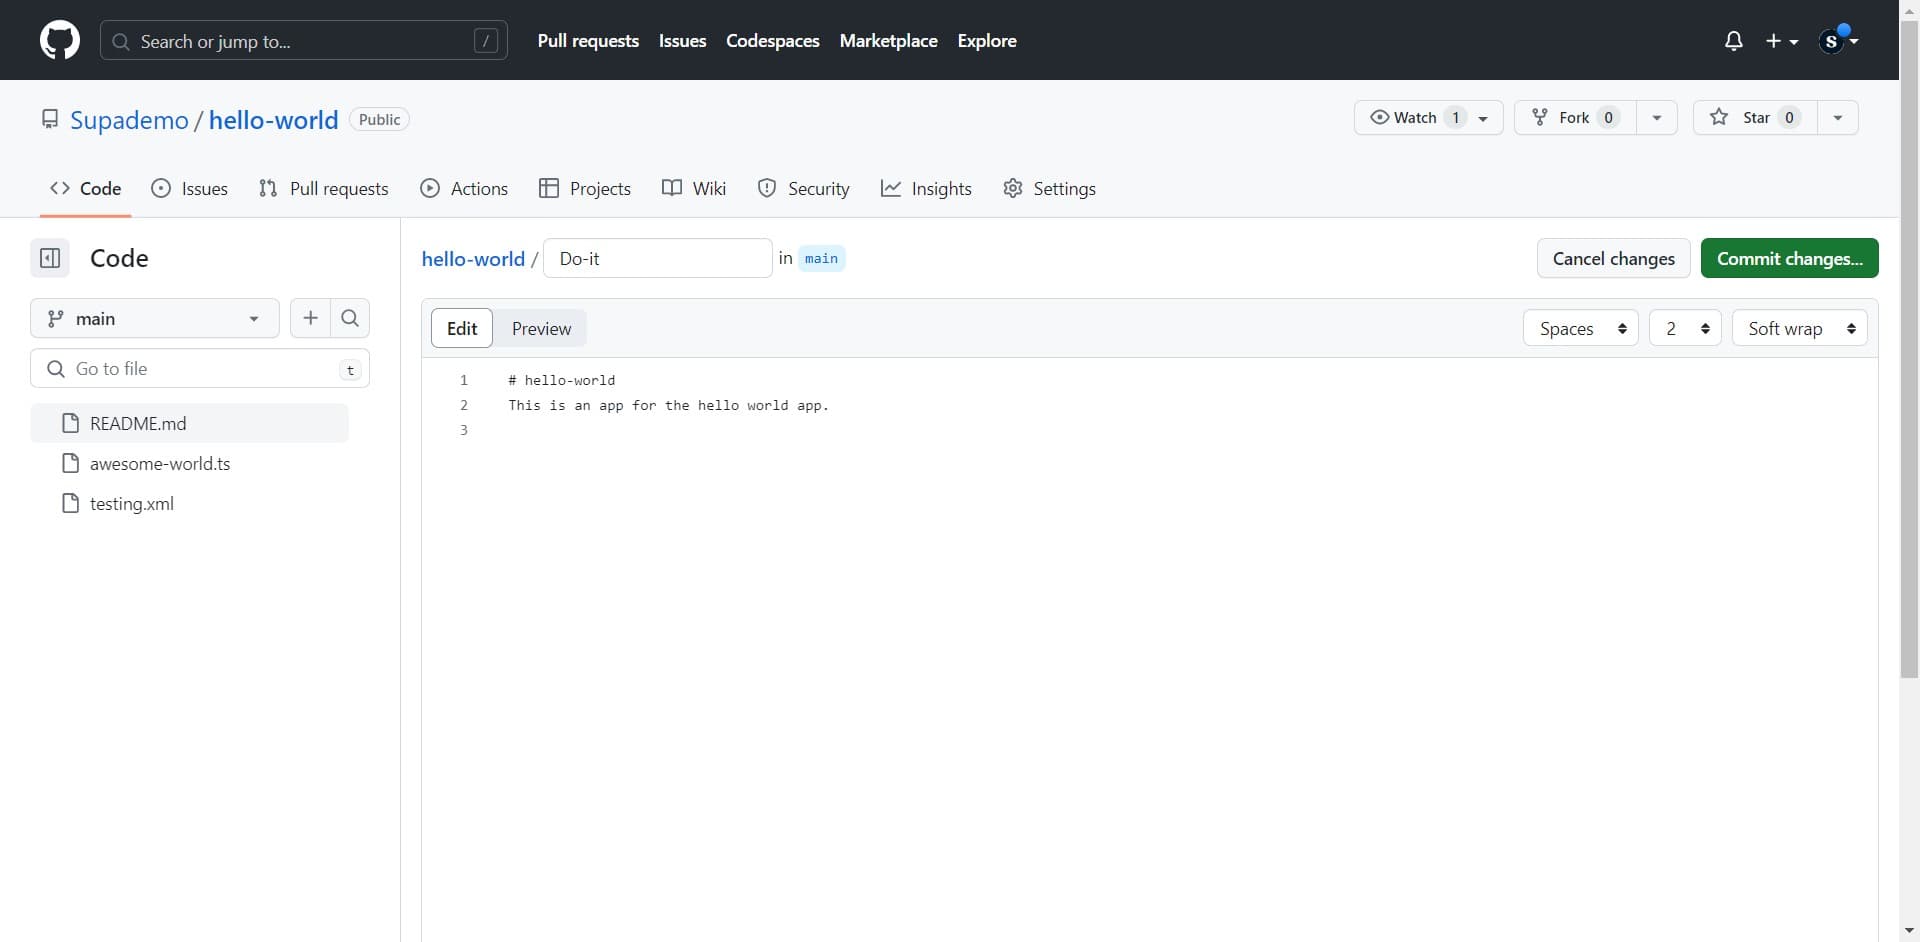1920x942 pixels.
Task: Go to the Insights tab
Action: 926,189
